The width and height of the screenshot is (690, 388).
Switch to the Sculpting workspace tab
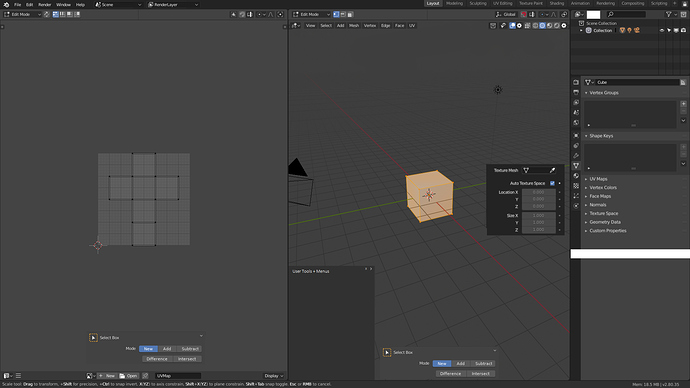pyautogui.click(x=478, y=3)
